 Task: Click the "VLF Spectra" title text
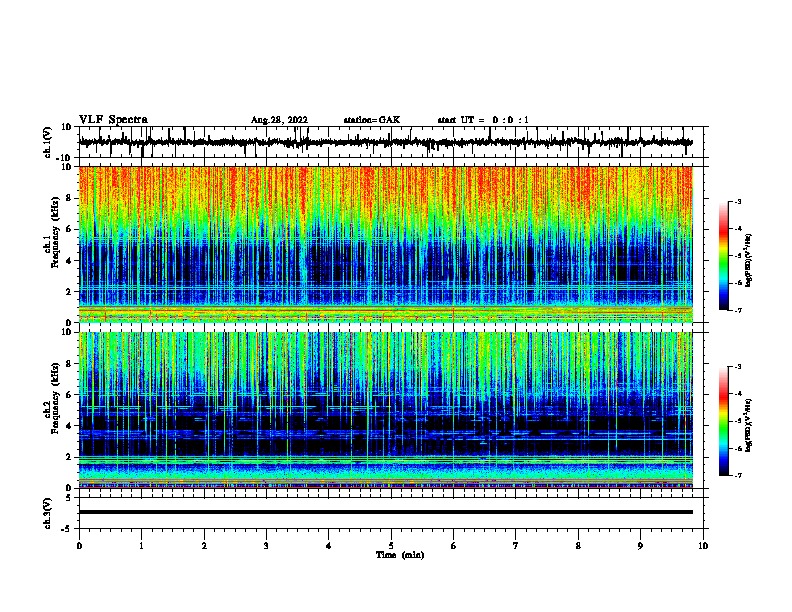[113, 120]
